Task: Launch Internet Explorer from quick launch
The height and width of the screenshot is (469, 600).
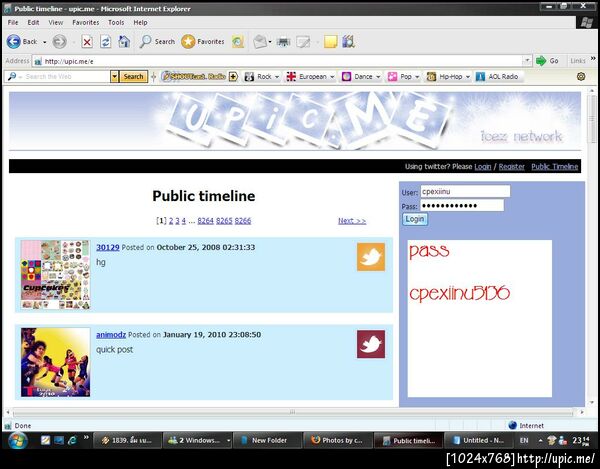Action: tap(72, 440)
